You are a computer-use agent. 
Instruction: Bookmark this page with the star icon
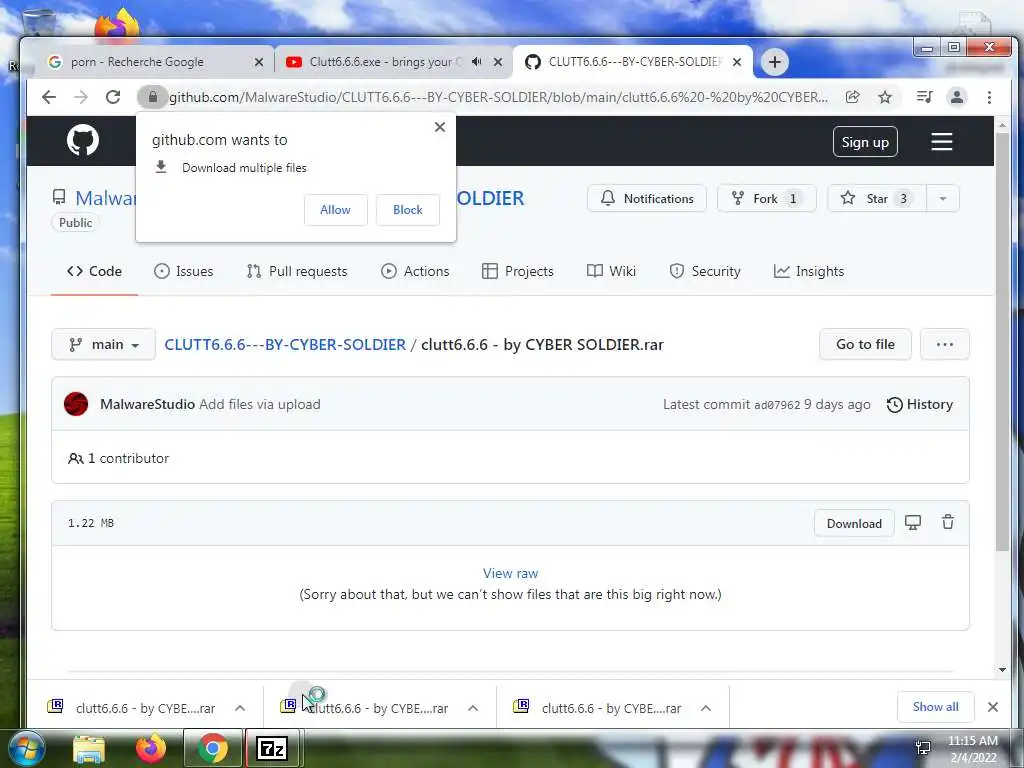(885, 97)
